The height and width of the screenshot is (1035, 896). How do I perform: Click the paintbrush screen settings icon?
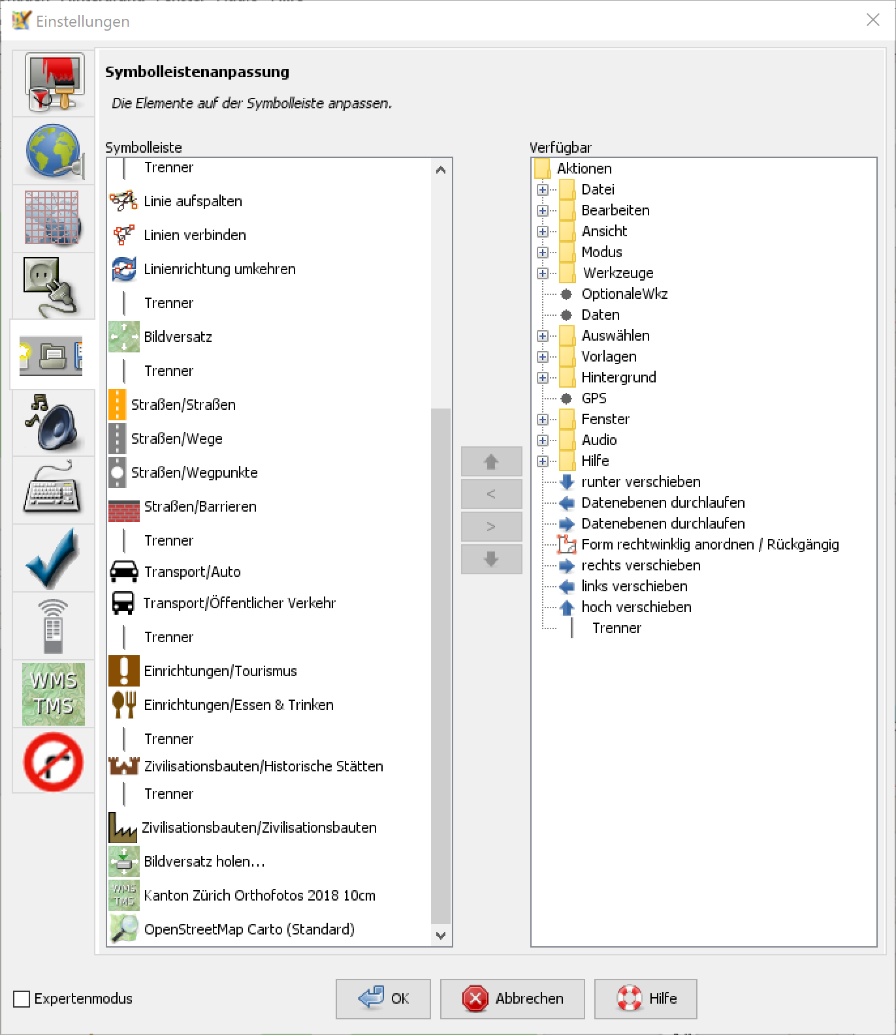pos(52,84)
